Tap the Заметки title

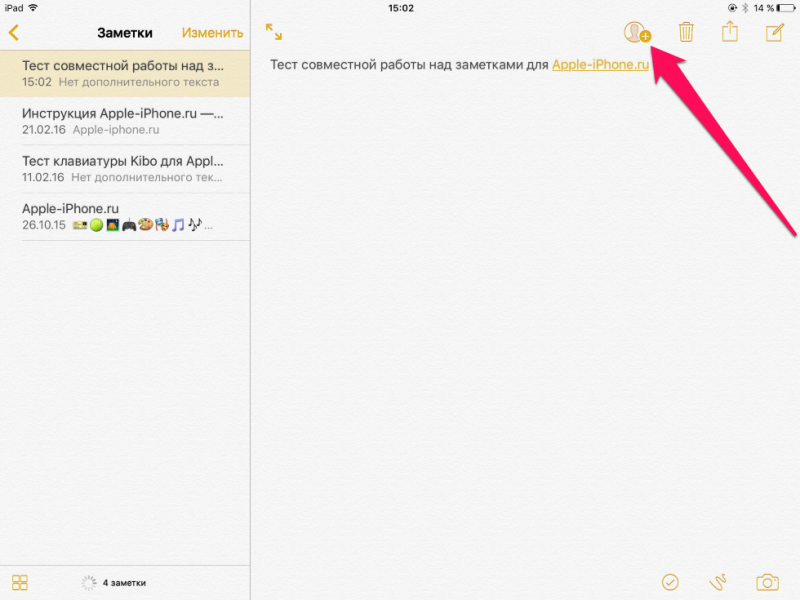[124, 33]
